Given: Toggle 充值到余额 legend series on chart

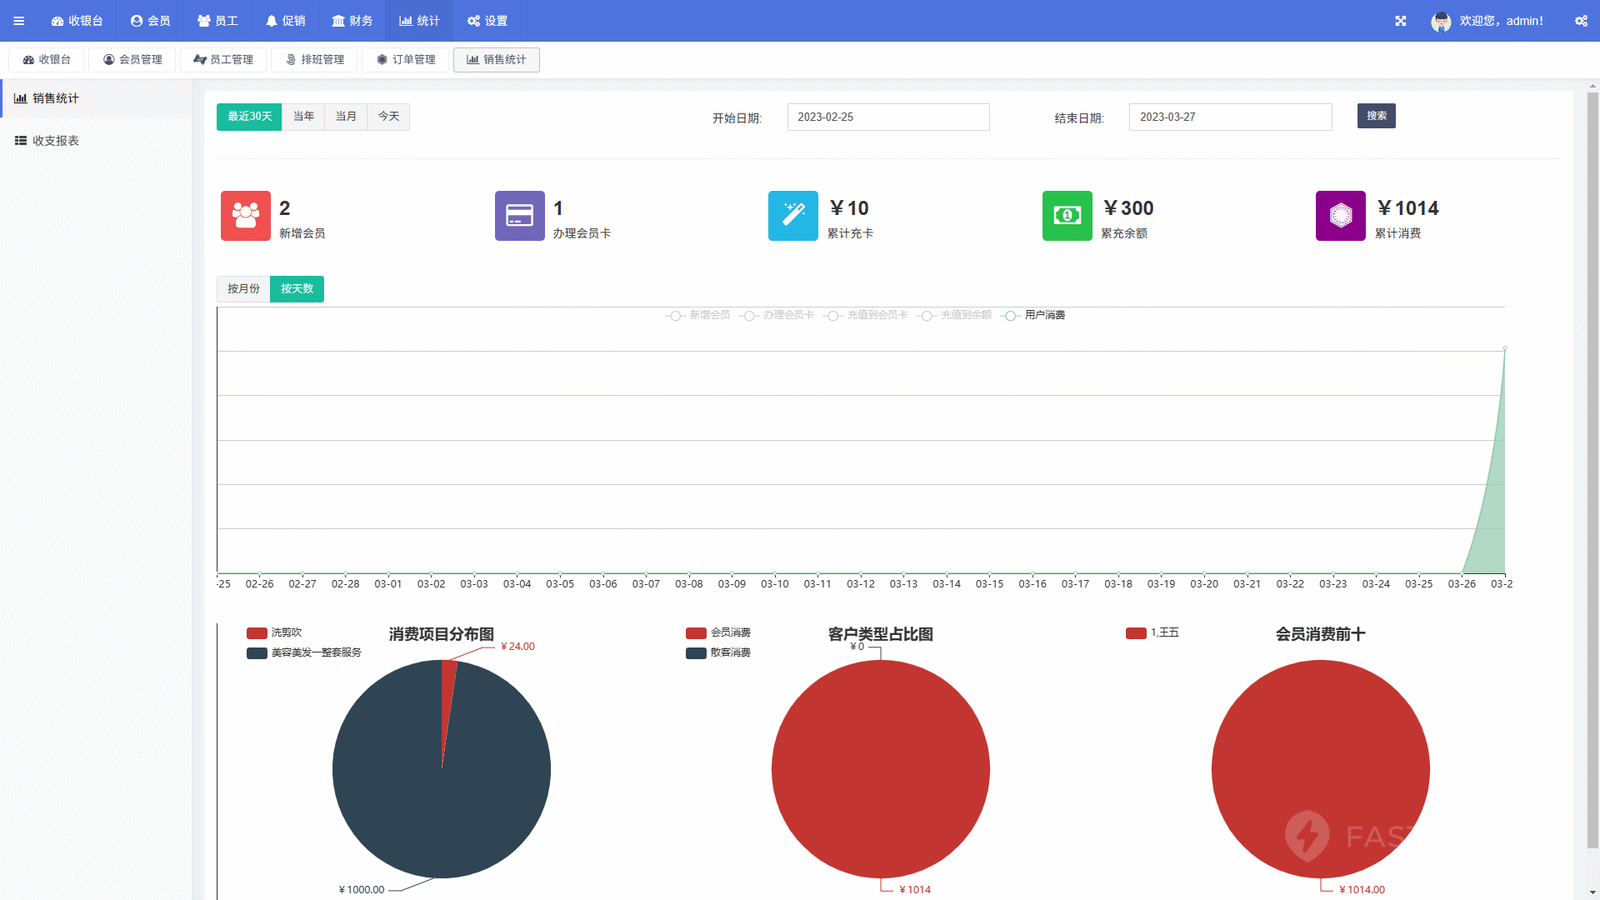Looking at the screenshot, I should coord(954,315).
